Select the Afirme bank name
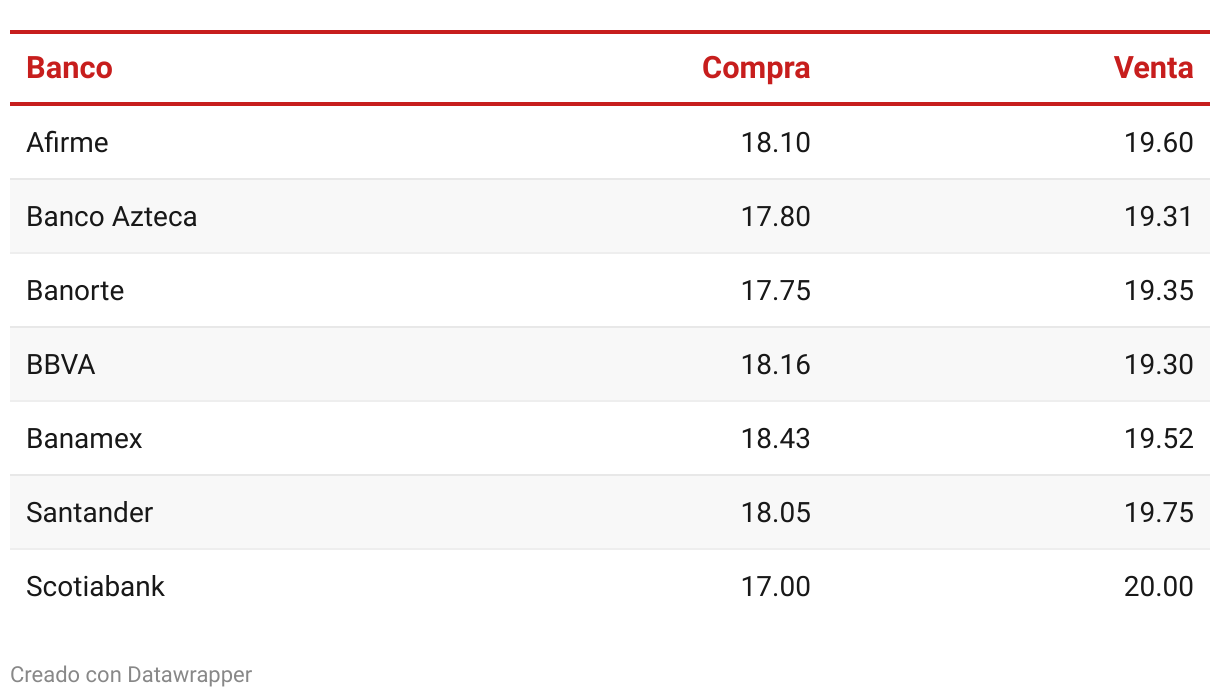Image resolution: width=1220 pixels, height=698 pixels. [67, 142]
